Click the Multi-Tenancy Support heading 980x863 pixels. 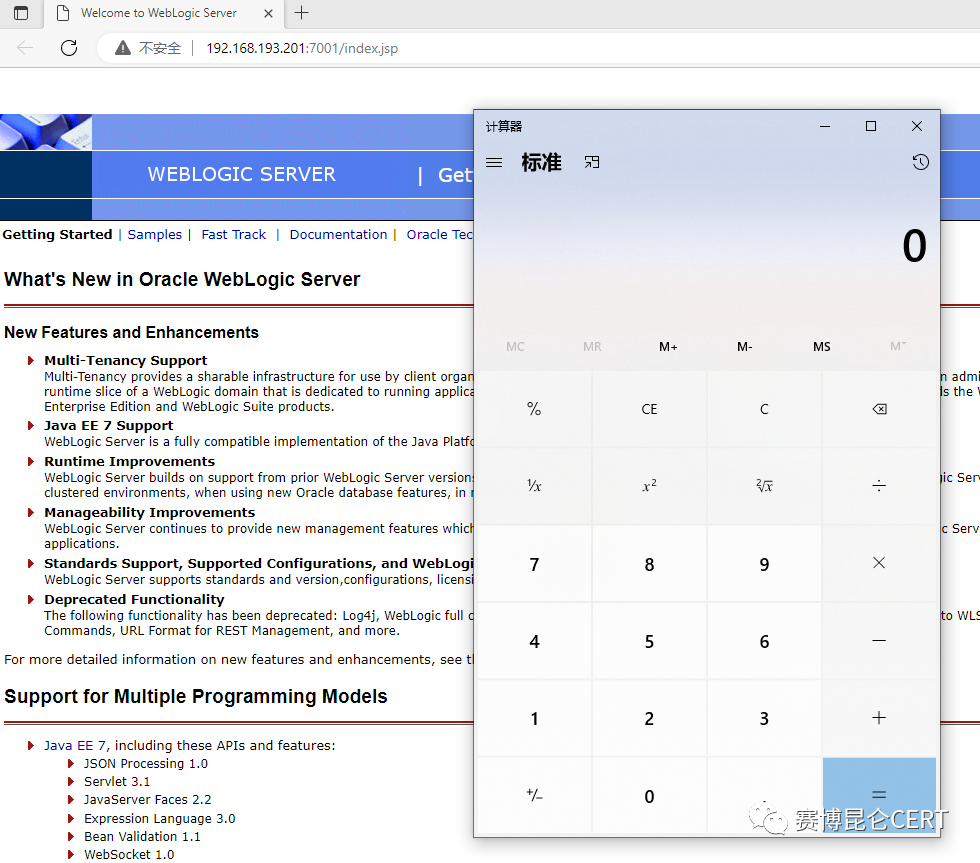point(126,361)
